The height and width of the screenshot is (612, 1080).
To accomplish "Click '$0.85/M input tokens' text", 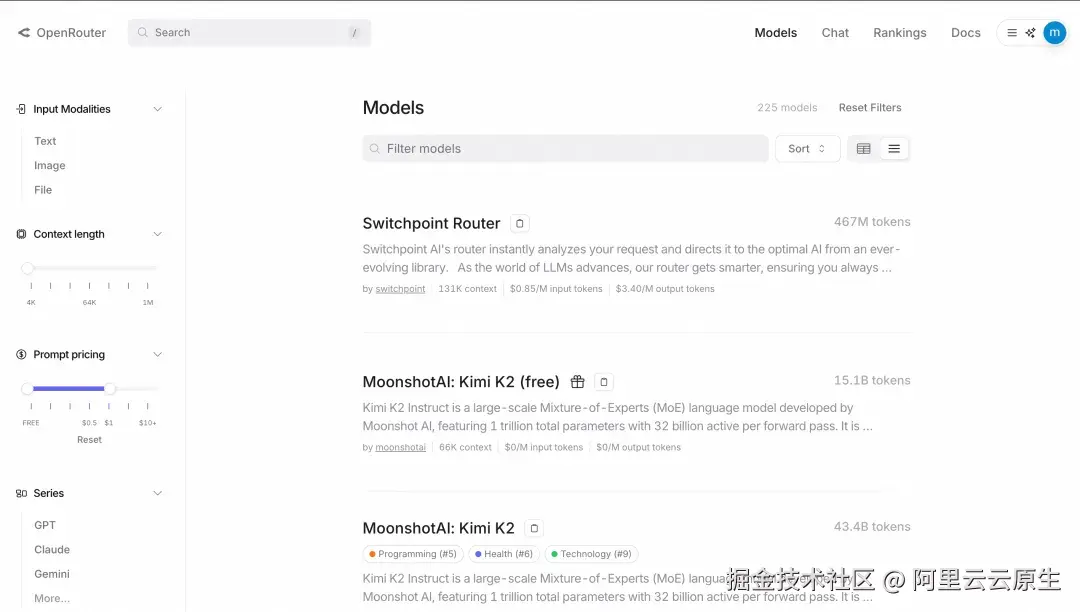I will click(x=556, y=289).
